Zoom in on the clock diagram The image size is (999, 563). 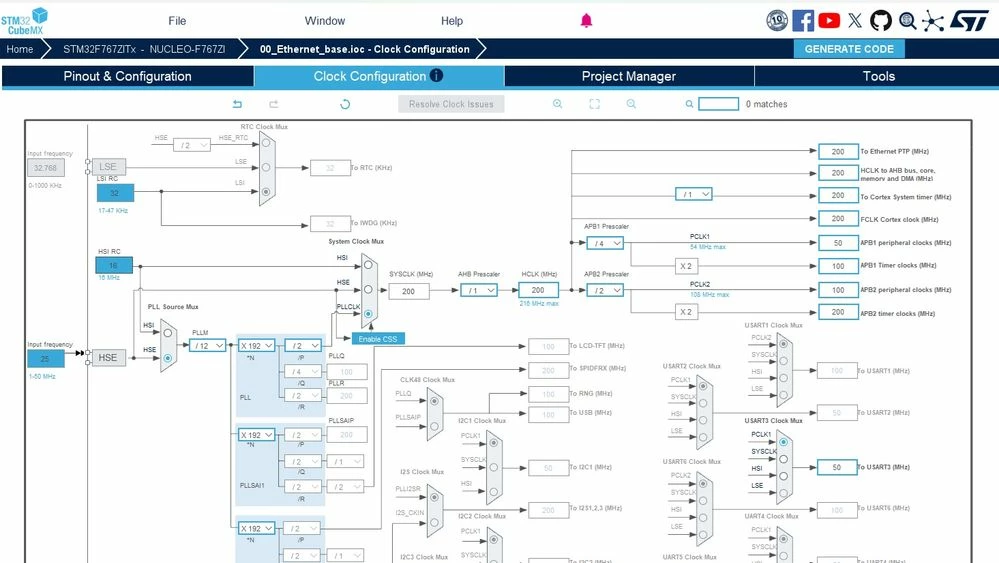coord(557,104)
